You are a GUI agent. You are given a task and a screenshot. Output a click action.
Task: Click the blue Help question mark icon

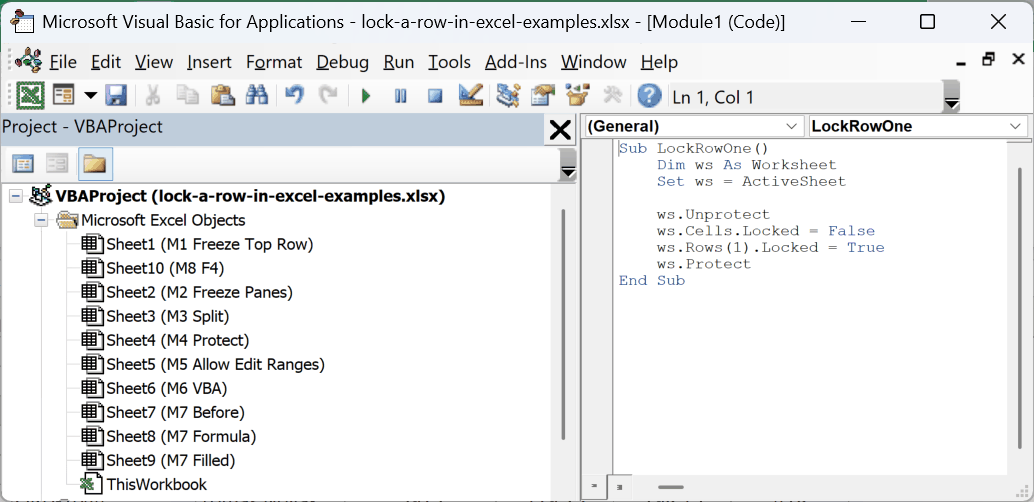point(650,97)
